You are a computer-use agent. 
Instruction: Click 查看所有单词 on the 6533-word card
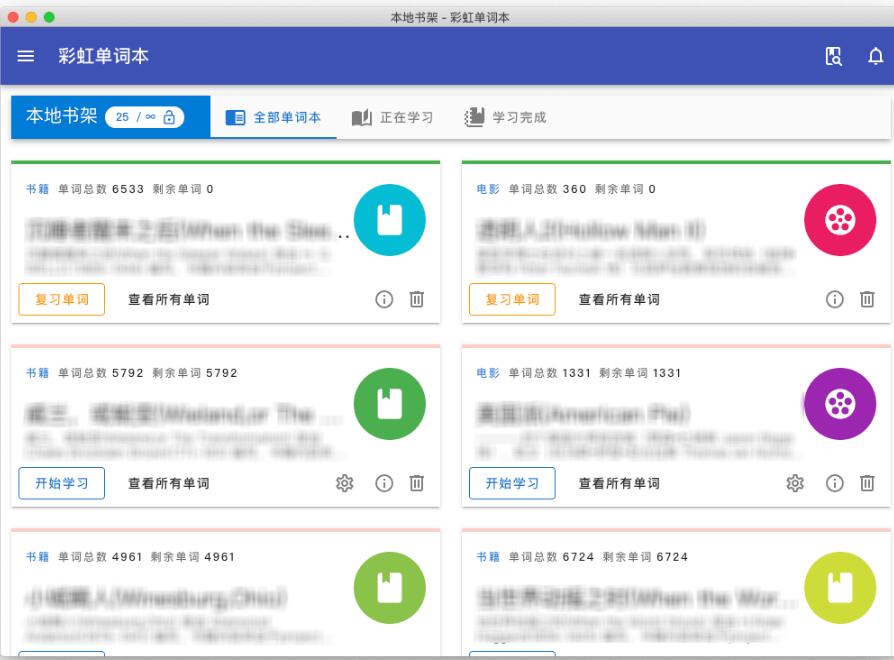coord(169,299)
